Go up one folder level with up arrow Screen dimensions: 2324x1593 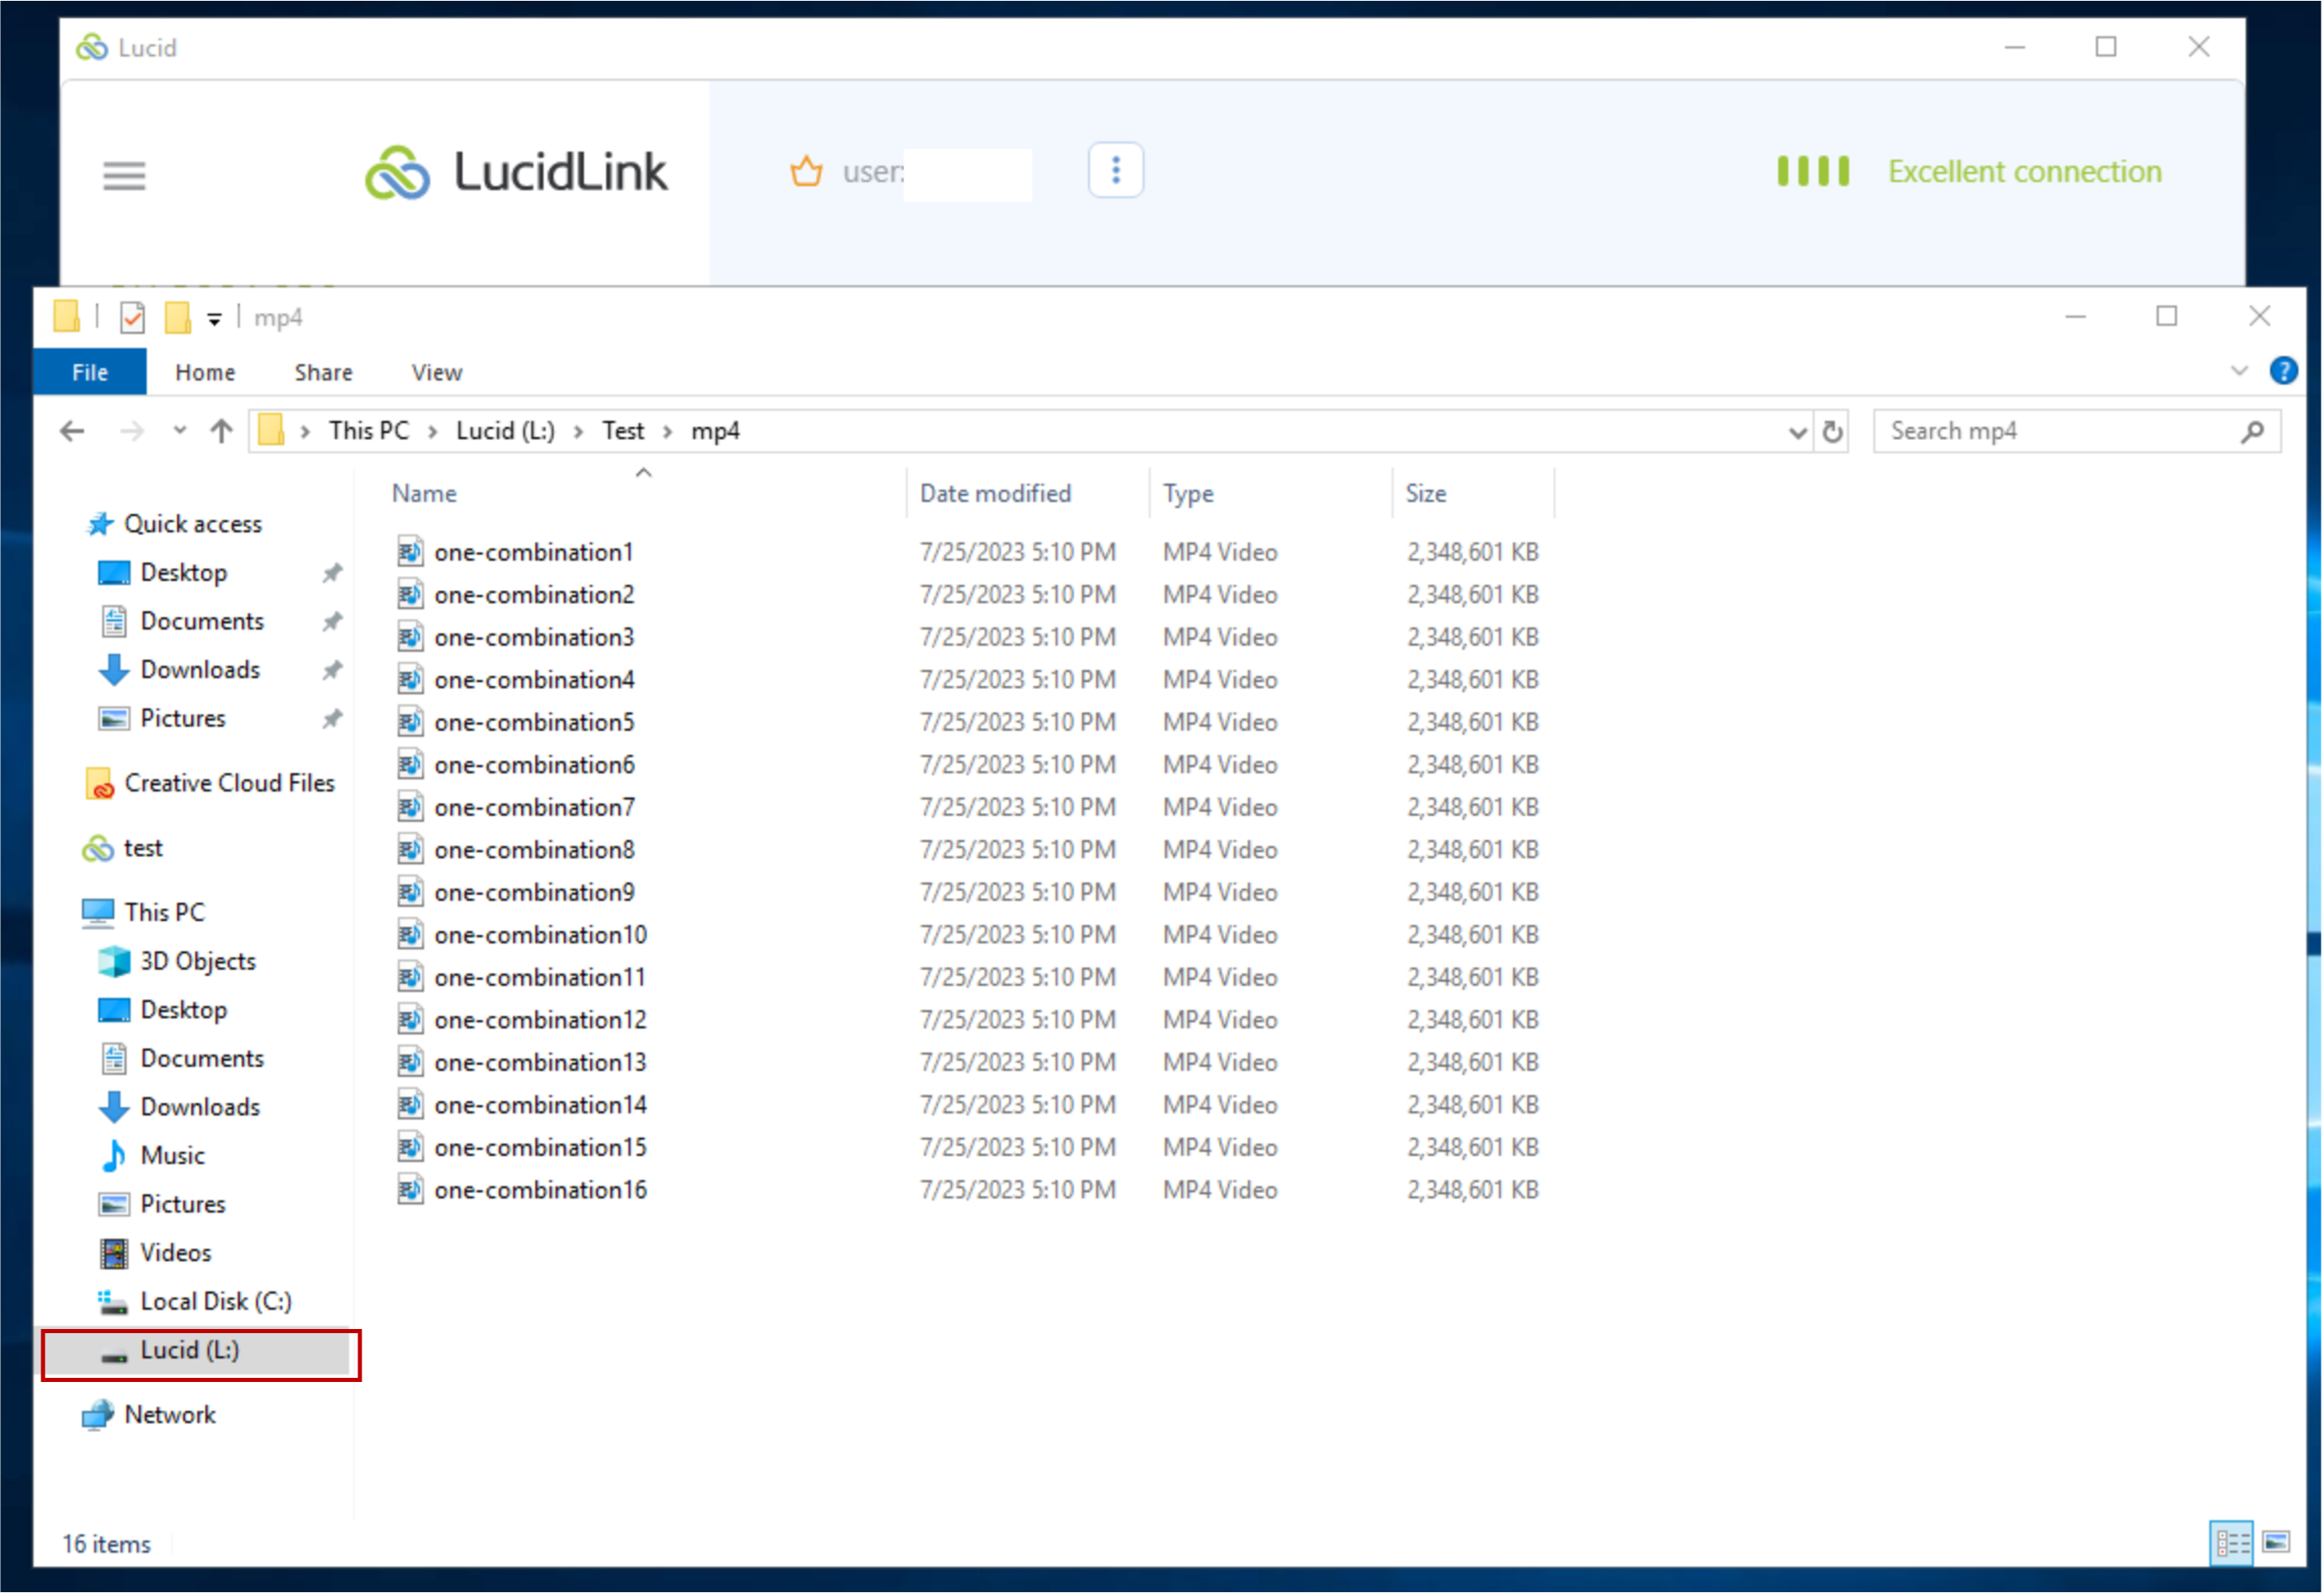coord(221,432)
